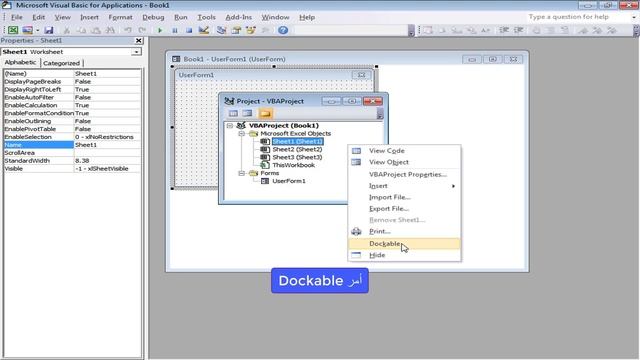Screen dimensions: 640x360
Task: Open the Window menu
Action: 275,17
